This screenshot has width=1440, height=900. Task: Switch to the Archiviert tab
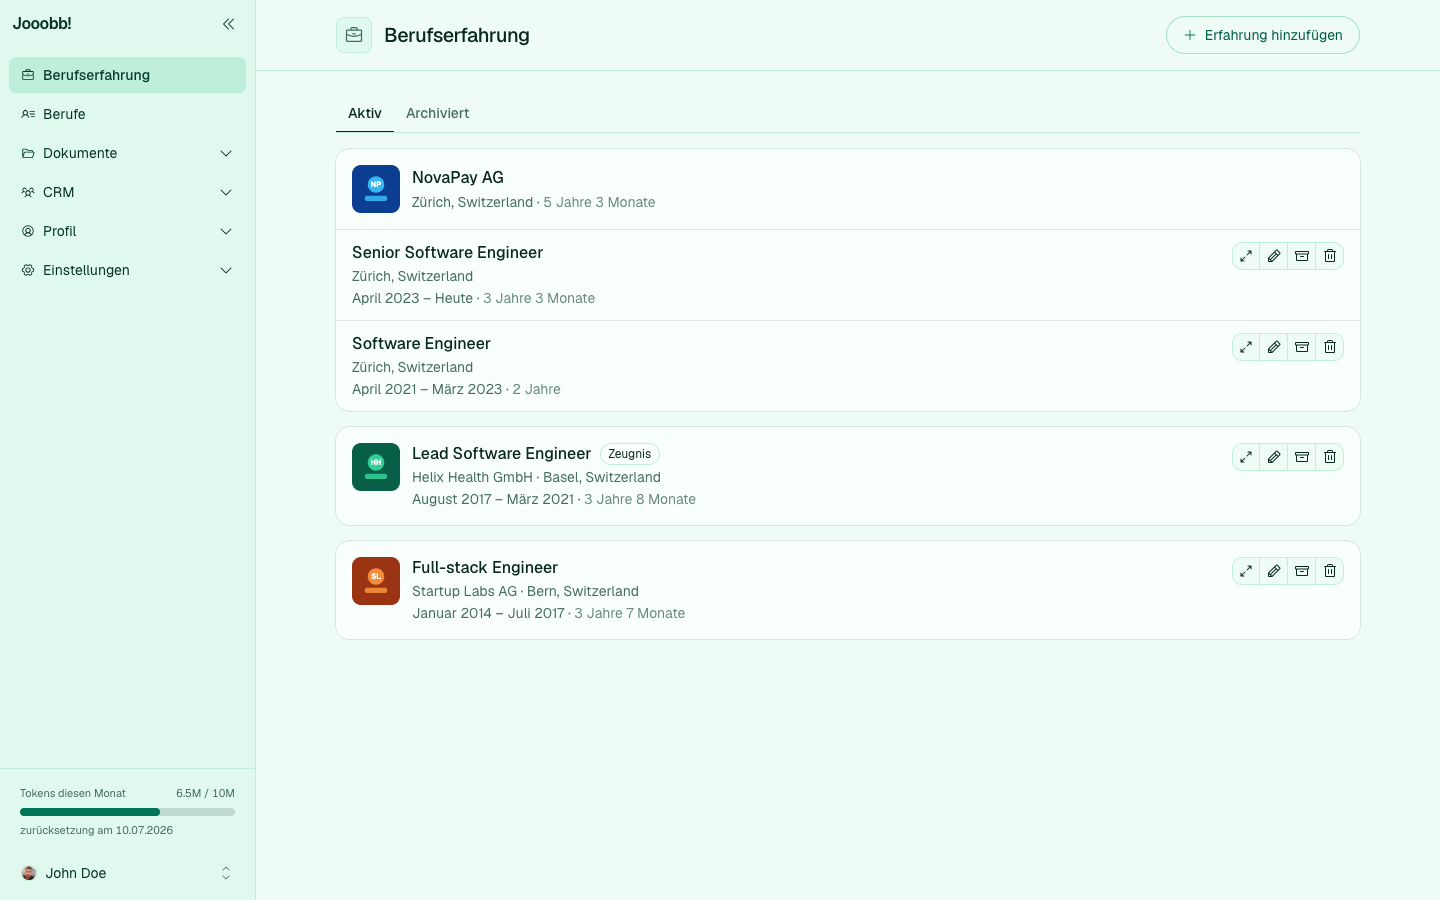[x=437, y=113]
